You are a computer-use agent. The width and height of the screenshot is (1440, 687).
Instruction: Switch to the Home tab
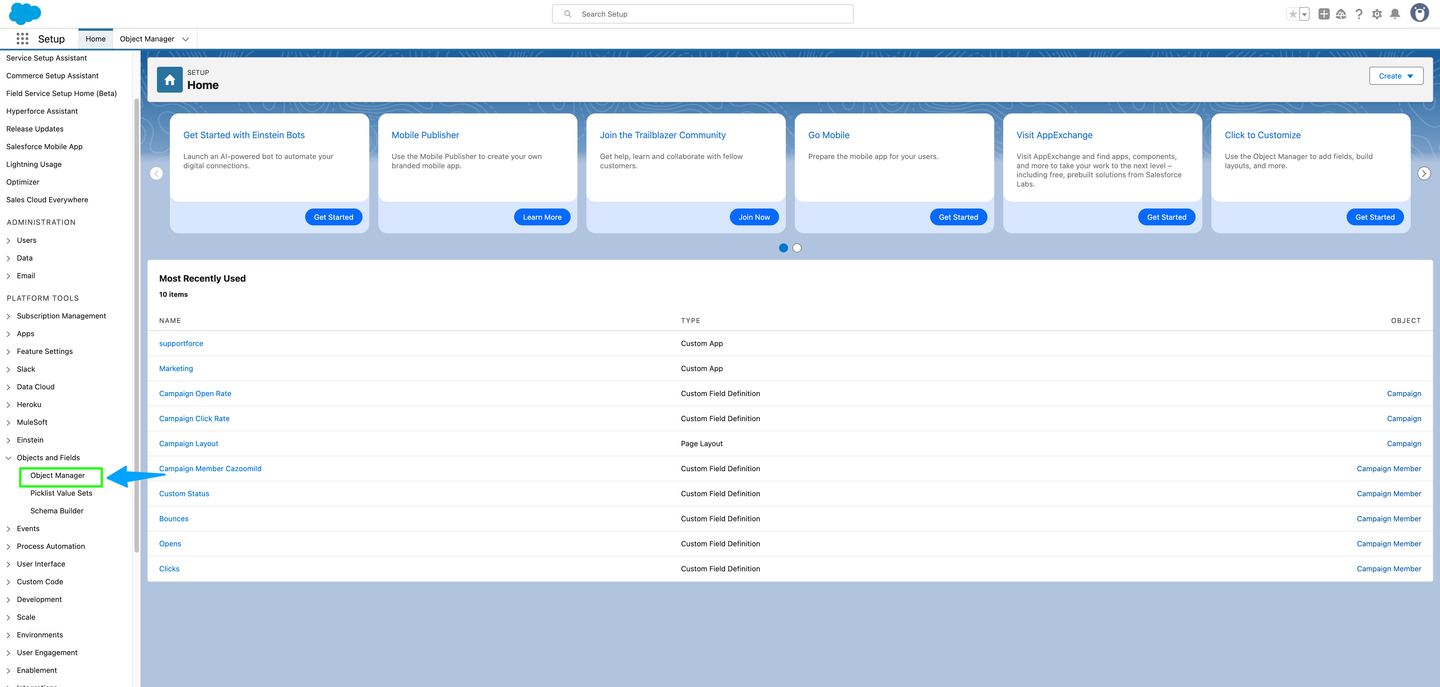(95, 39)
